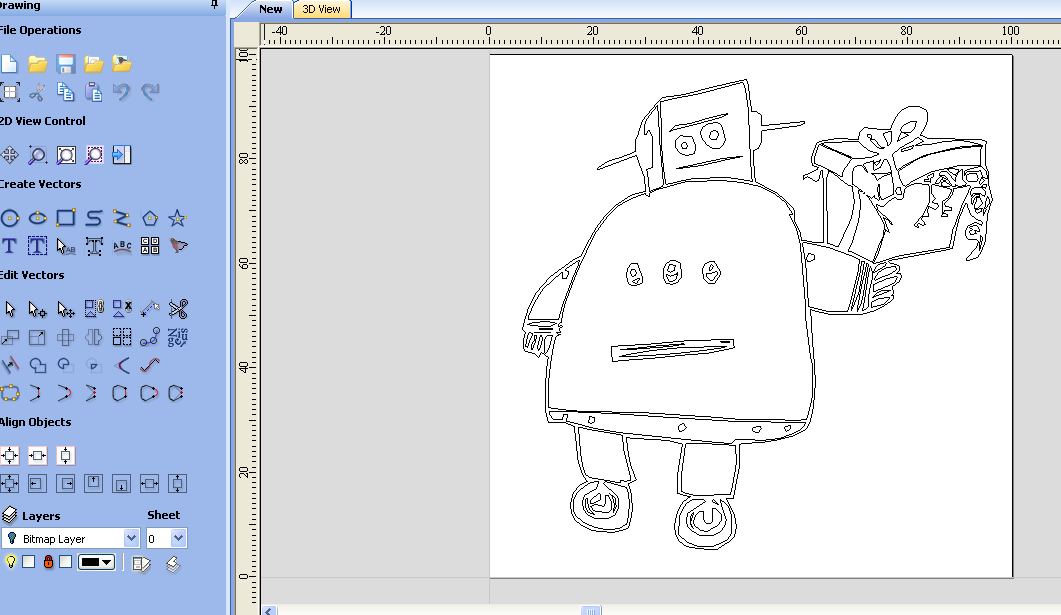This screenshot has height=615, width=1061.
Task: Weld overlapping circle and square vectors
Action: pyautogui.click(x=37, y=365)
